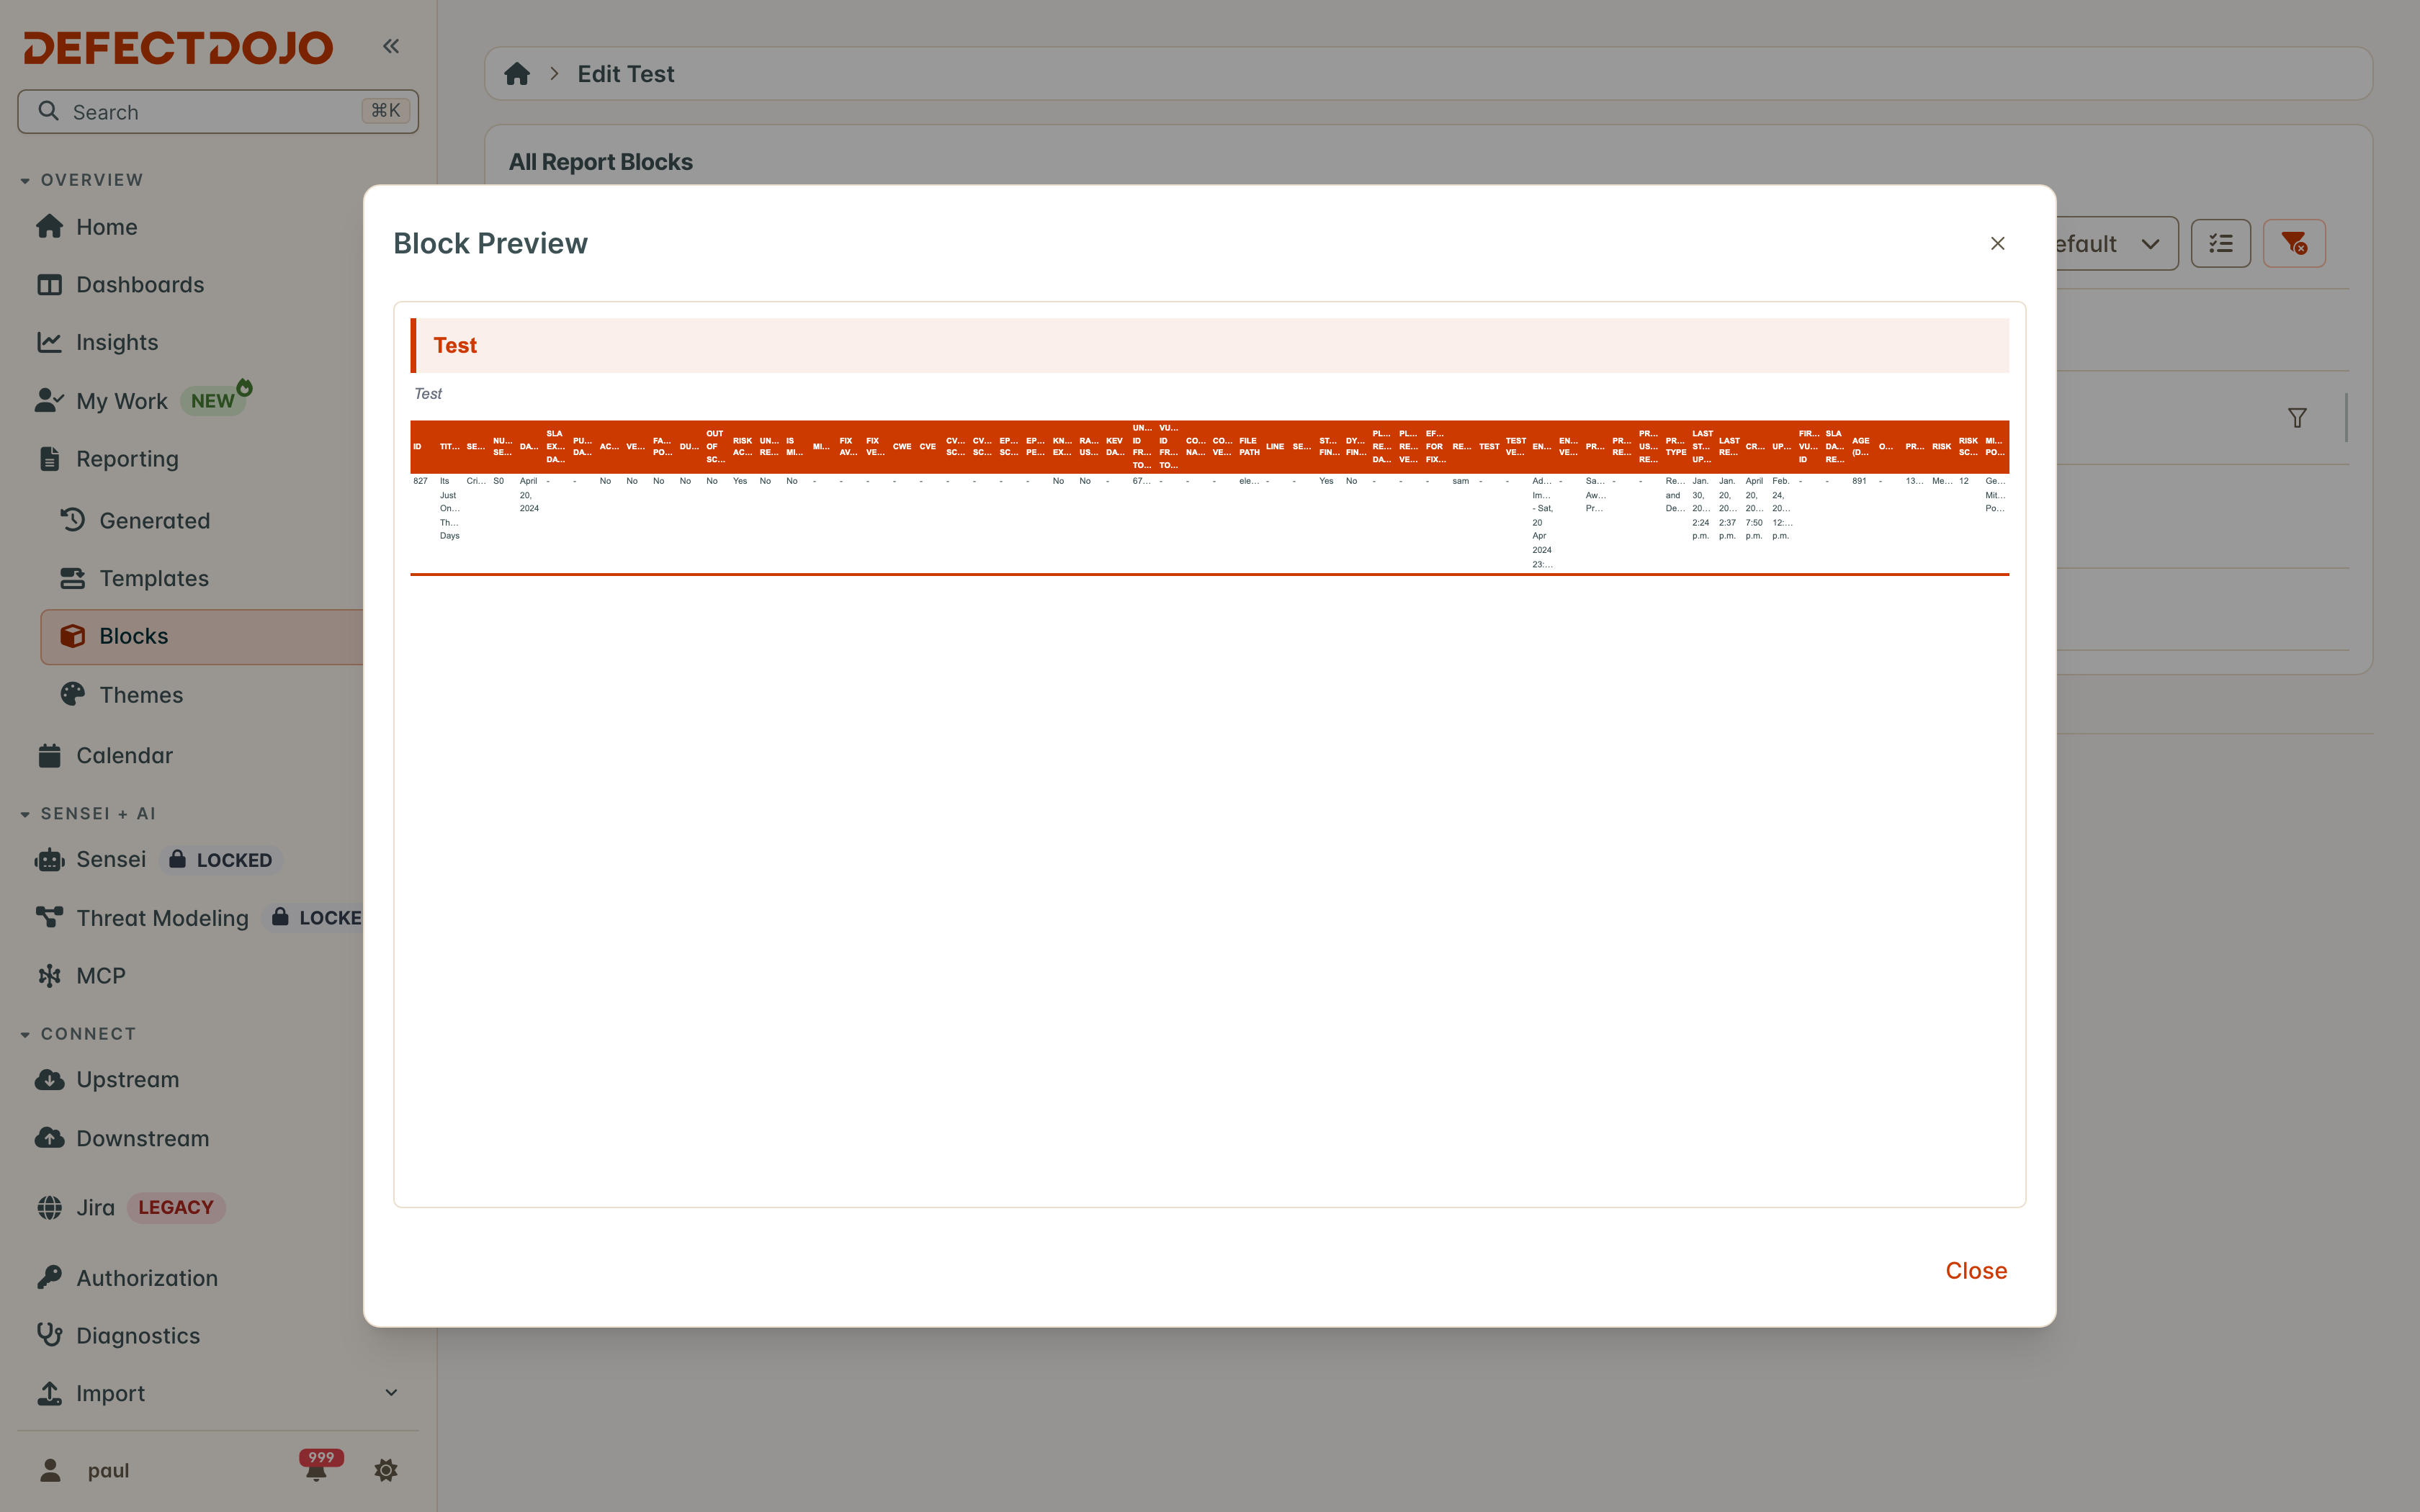2420x1512 pixels.
Task: Click the DefectDojo logo
Action: (x=178, y=47)
